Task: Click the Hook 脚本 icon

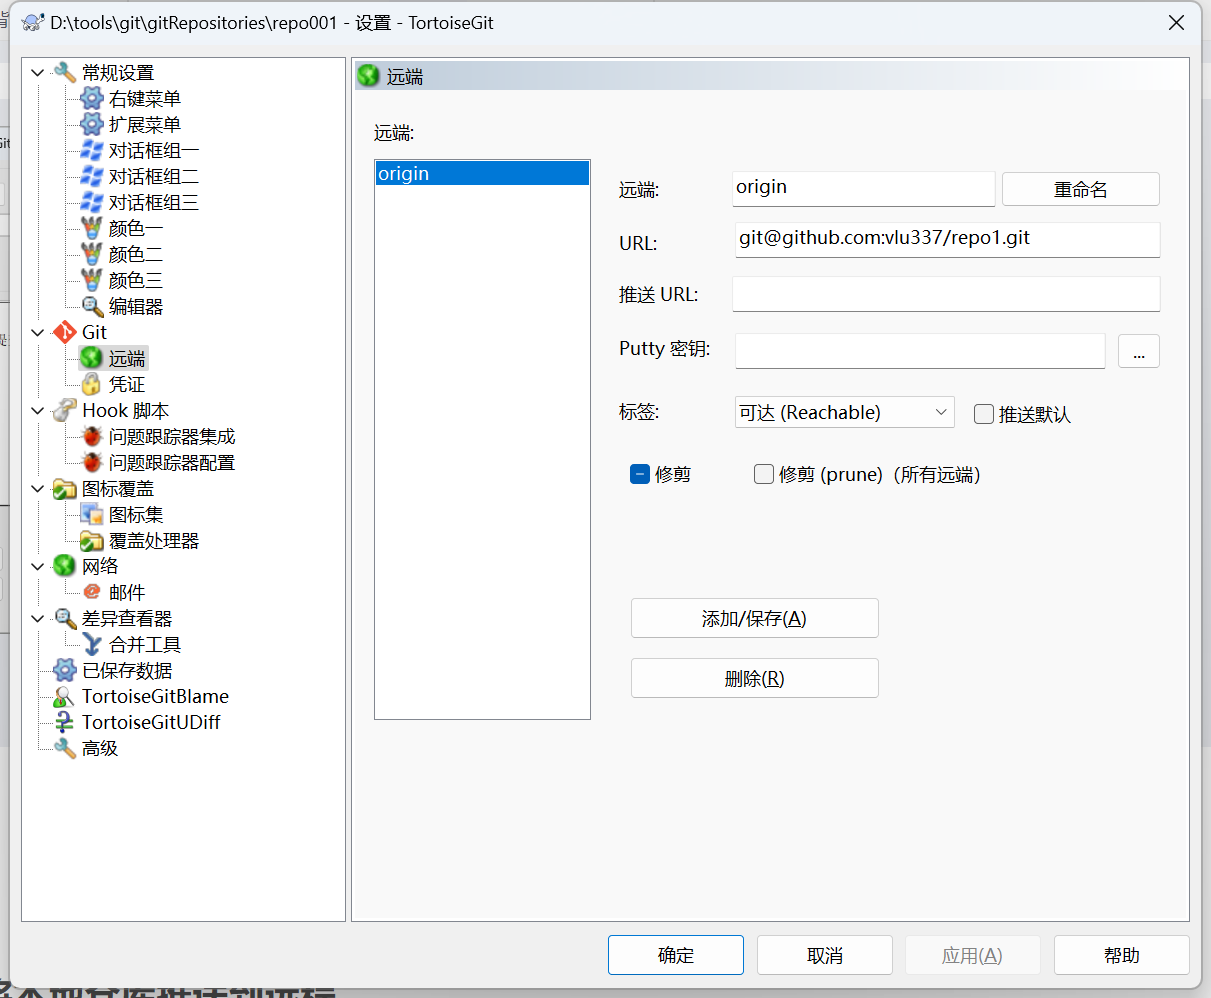Action: pos(65,410)
